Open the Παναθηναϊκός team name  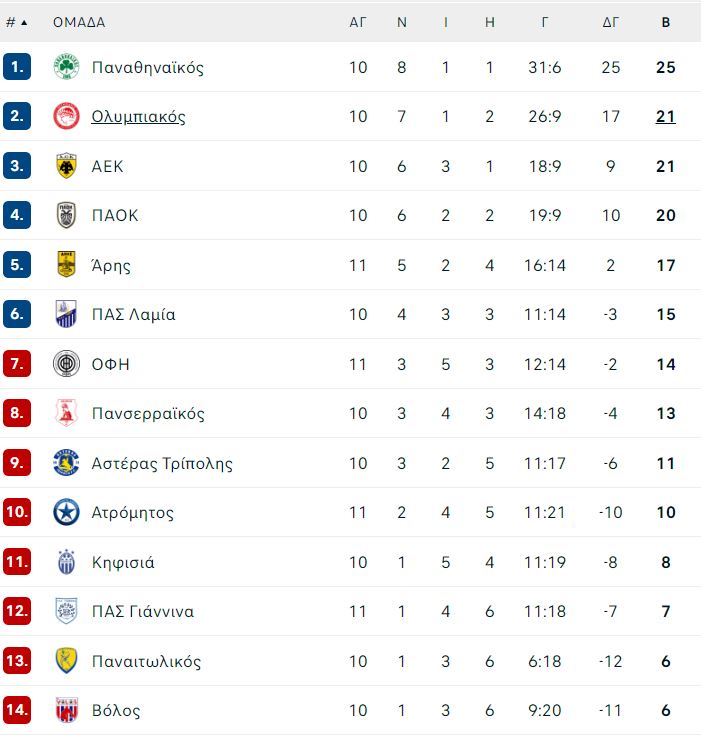tap(148, 68)
